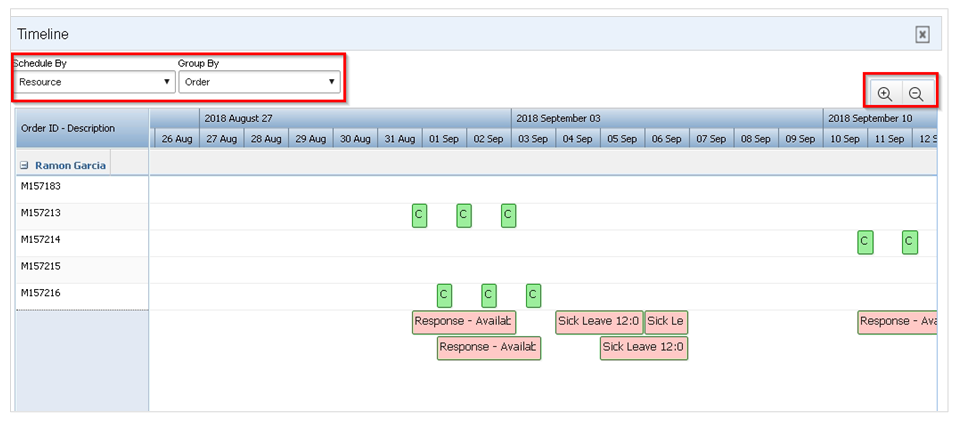The width and height of the screenshot is (957, 421).
Task: Click the zoom in magnifier icon
Action: [884, 94]
